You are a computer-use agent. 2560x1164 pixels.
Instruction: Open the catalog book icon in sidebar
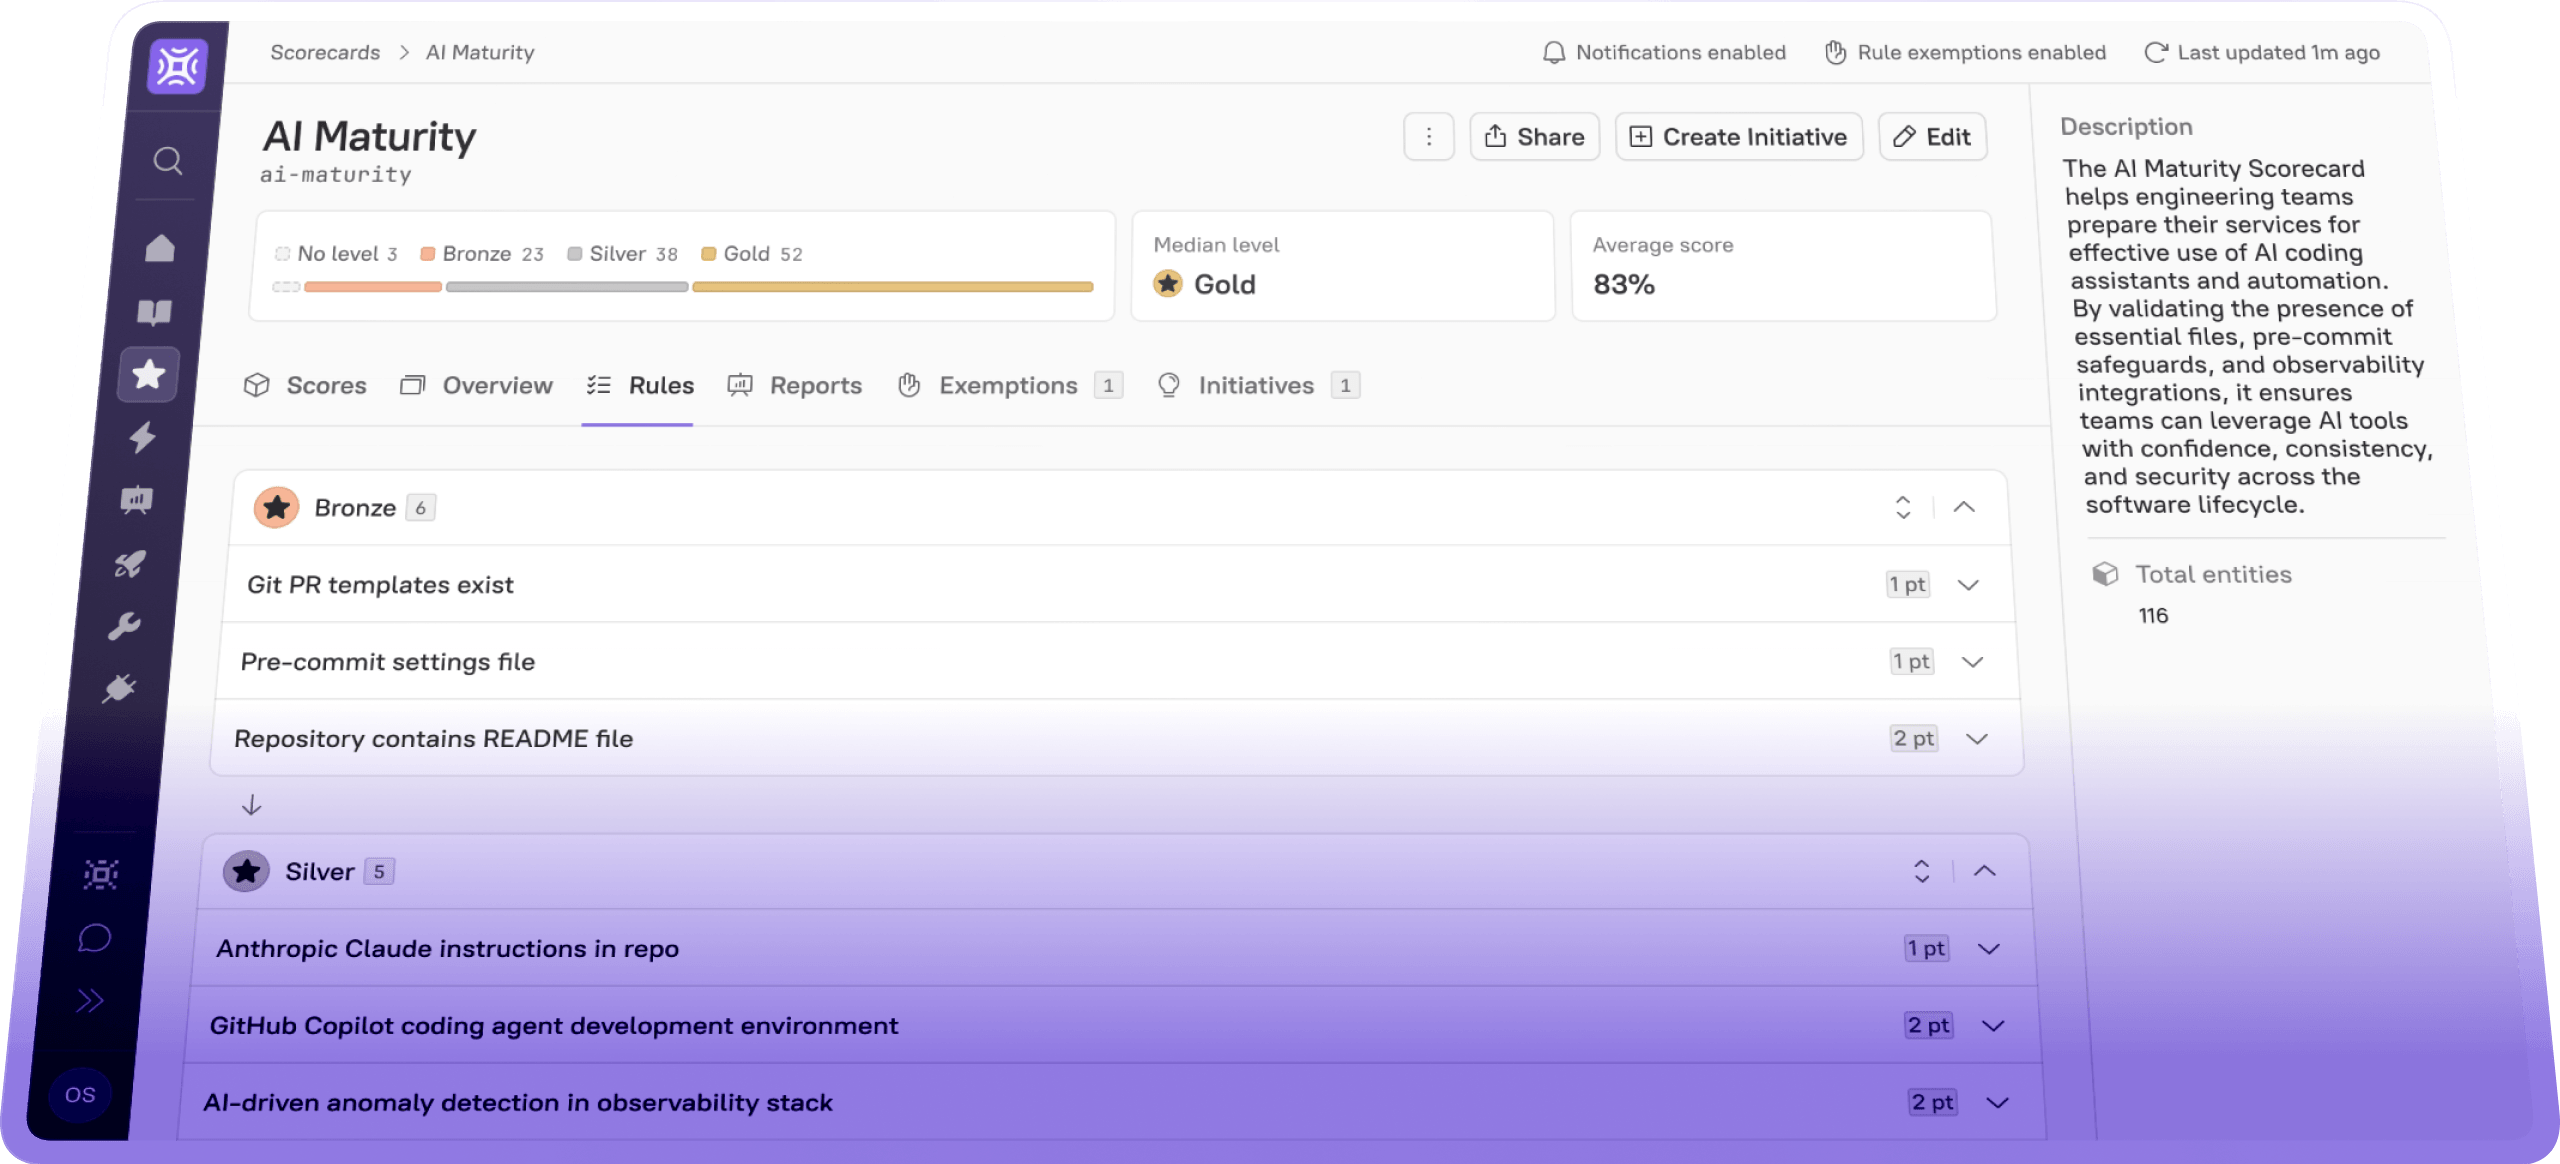[x=154, y=313]
